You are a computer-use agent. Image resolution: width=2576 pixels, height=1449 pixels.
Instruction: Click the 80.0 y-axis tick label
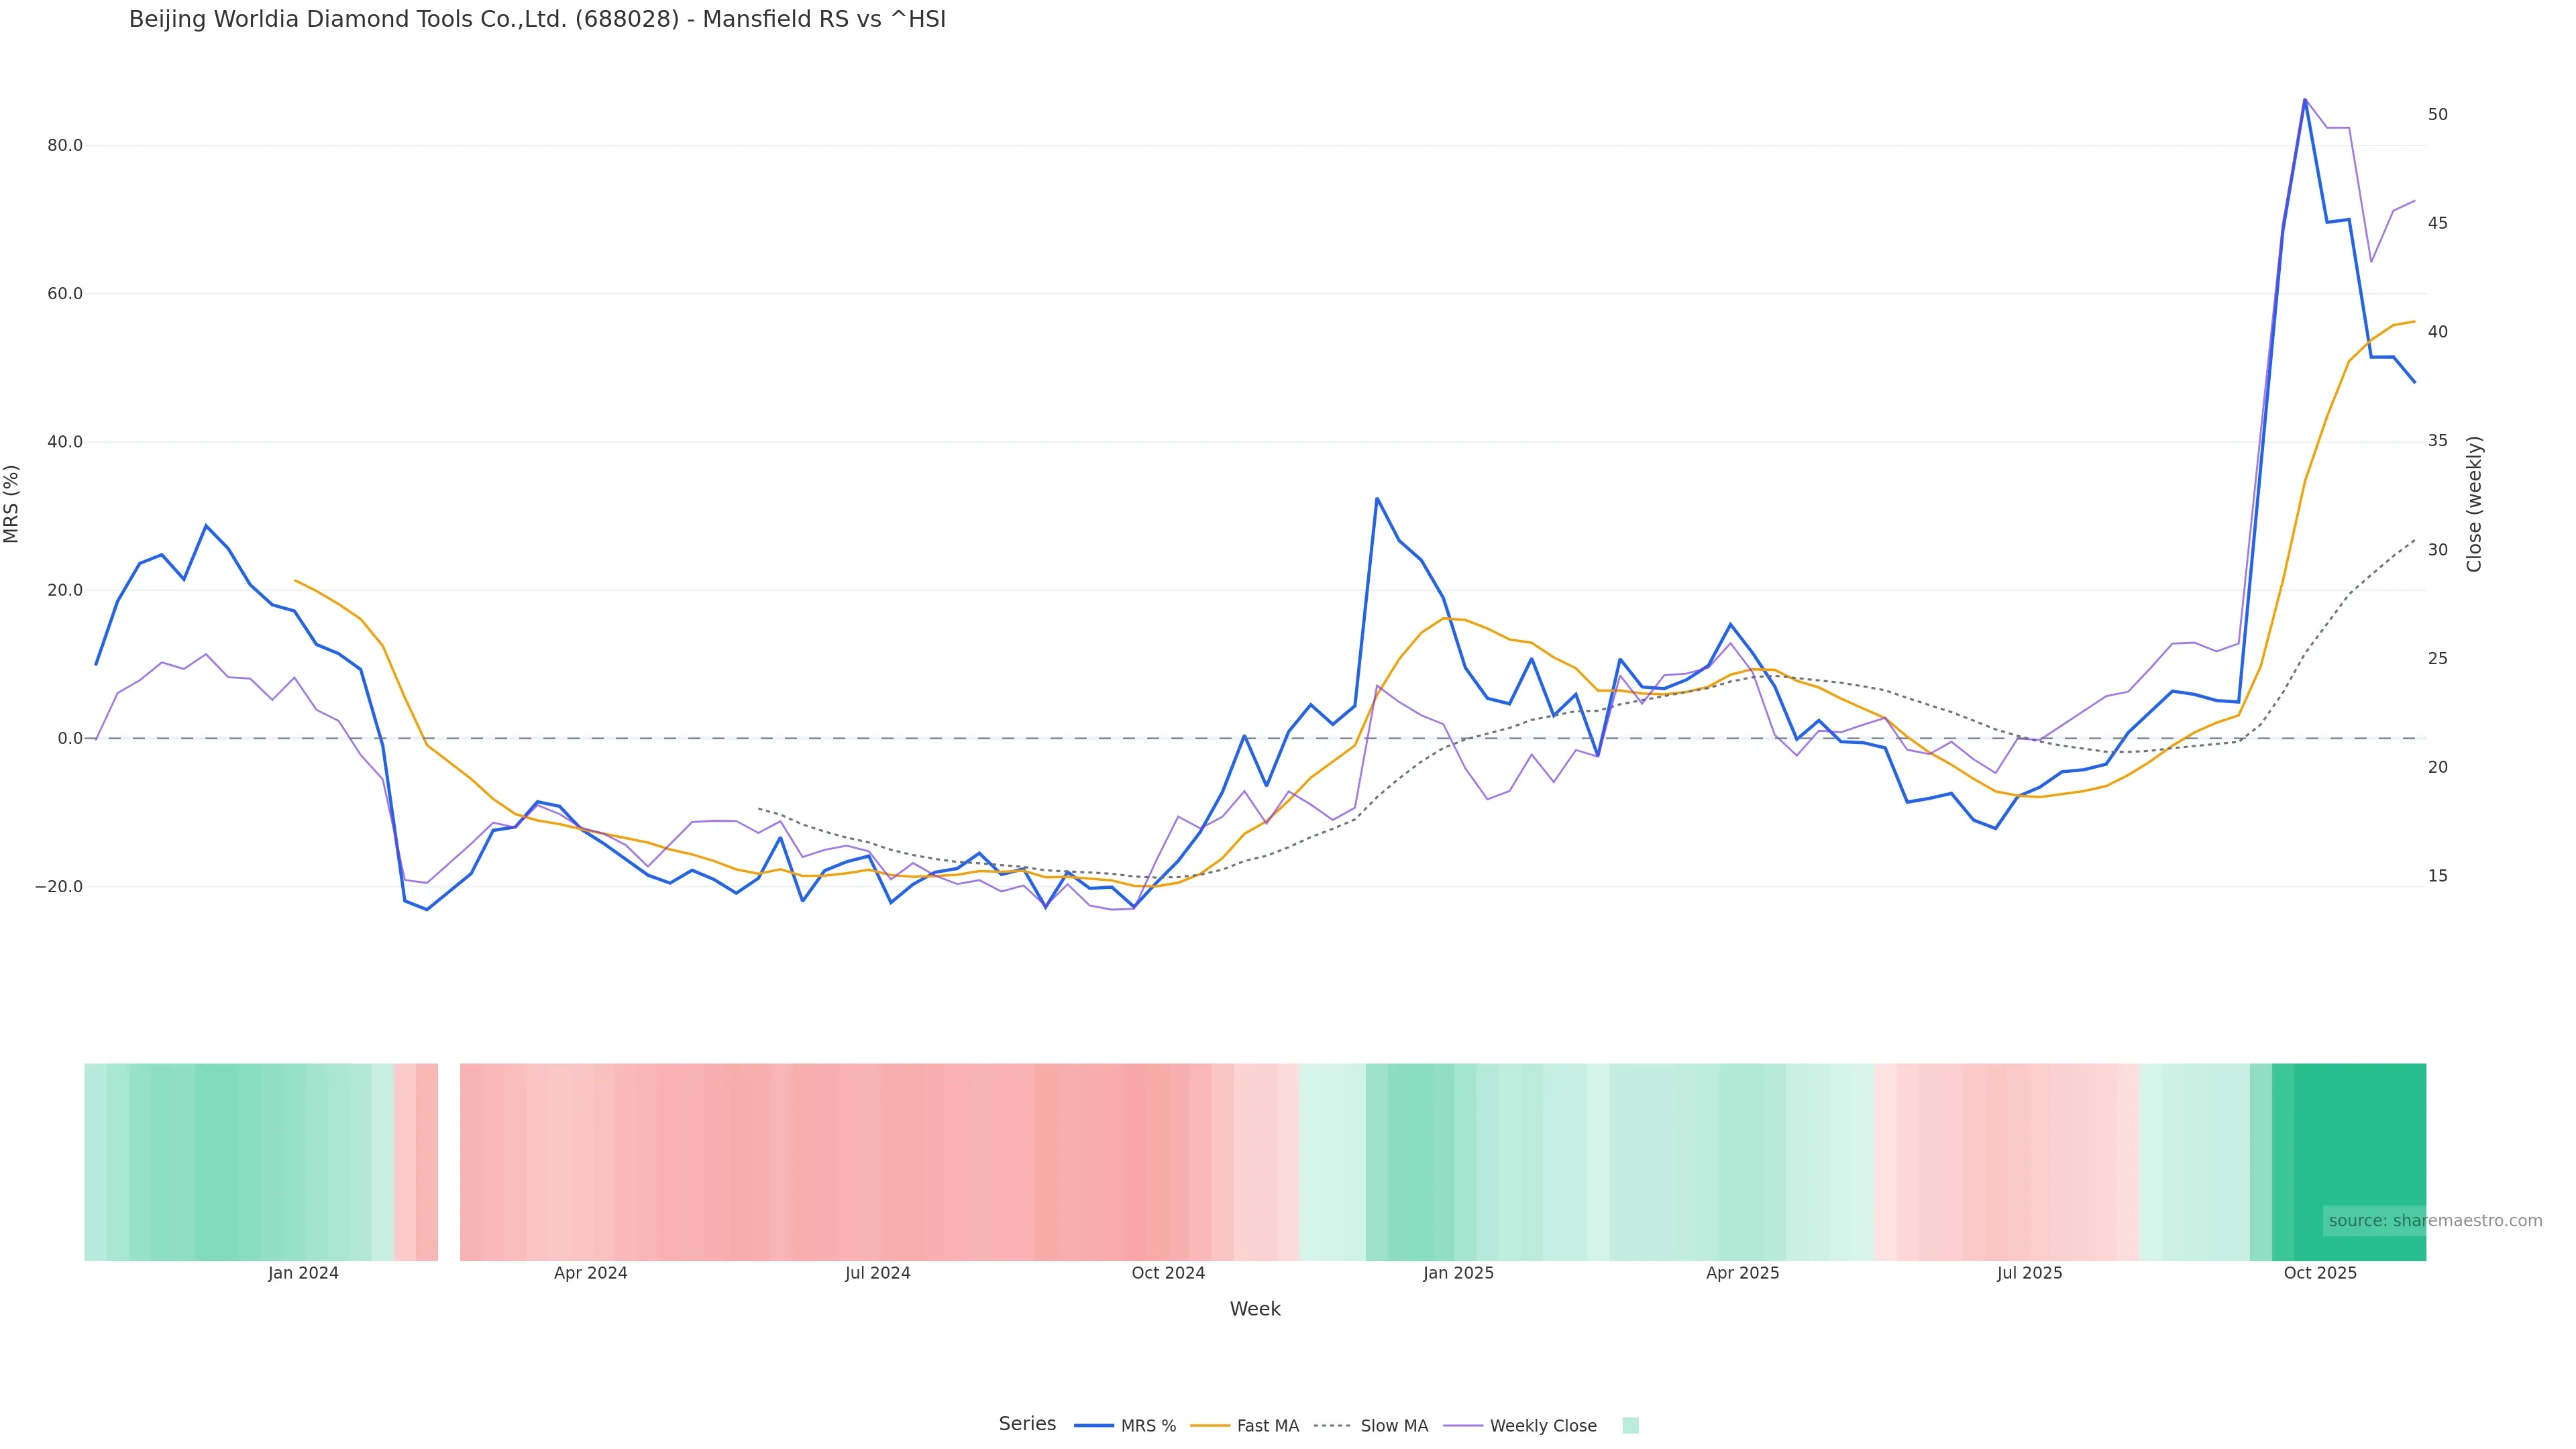pyautogui.click(x=65, y=146)
